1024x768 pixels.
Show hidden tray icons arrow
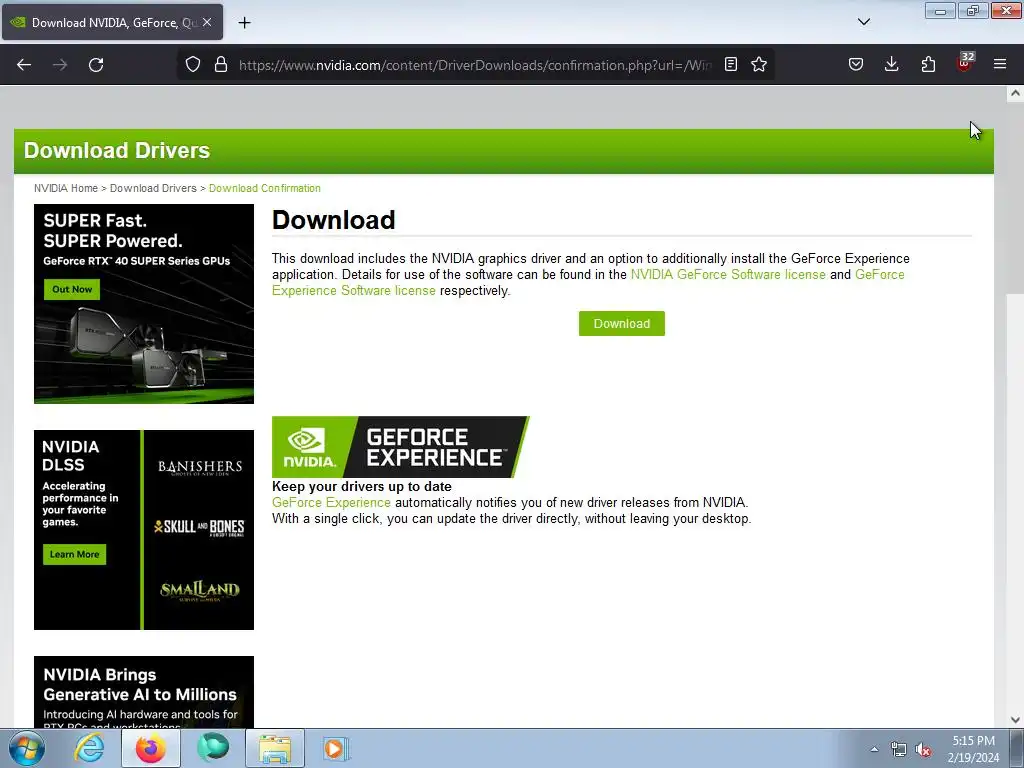coord(874,749)
